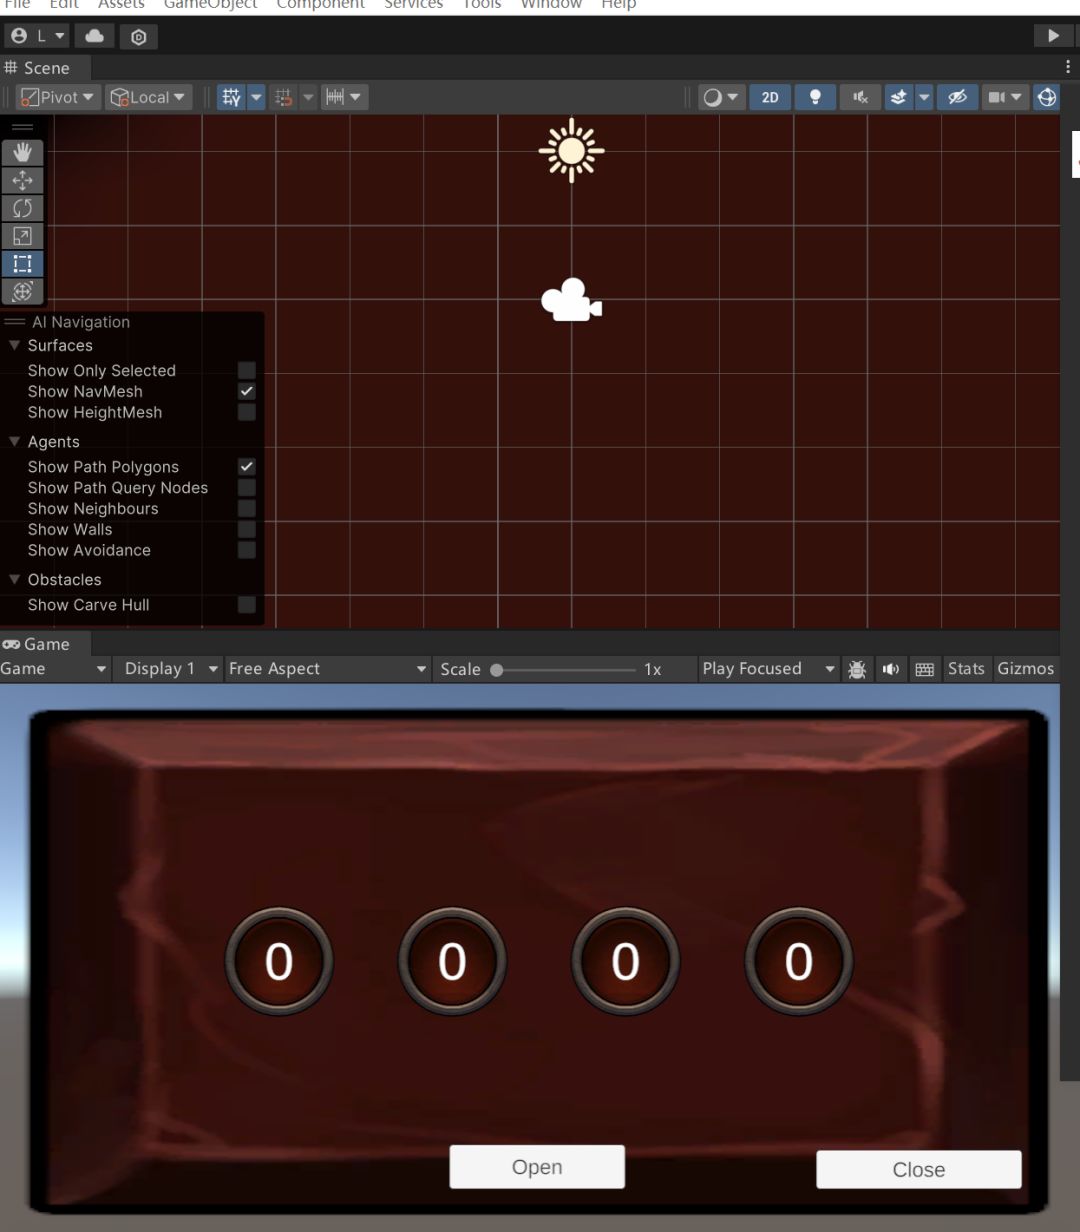Screen dimensions: 1080x1232
Task: Open the Game view mode dropdown
Action: tap(55, 669)
